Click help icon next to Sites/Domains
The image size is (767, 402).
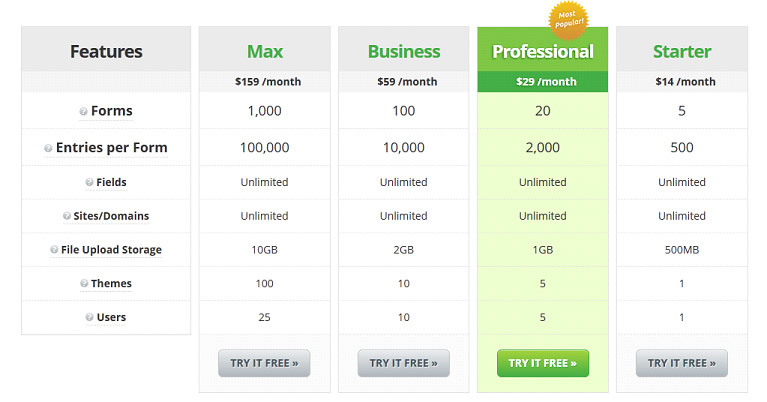66,216
